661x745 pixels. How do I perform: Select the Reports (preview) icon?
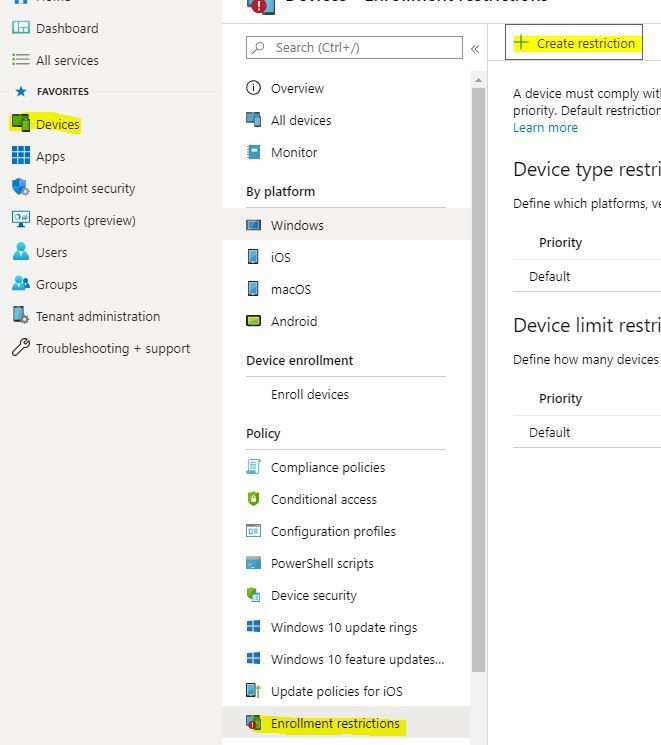[20, 220]
